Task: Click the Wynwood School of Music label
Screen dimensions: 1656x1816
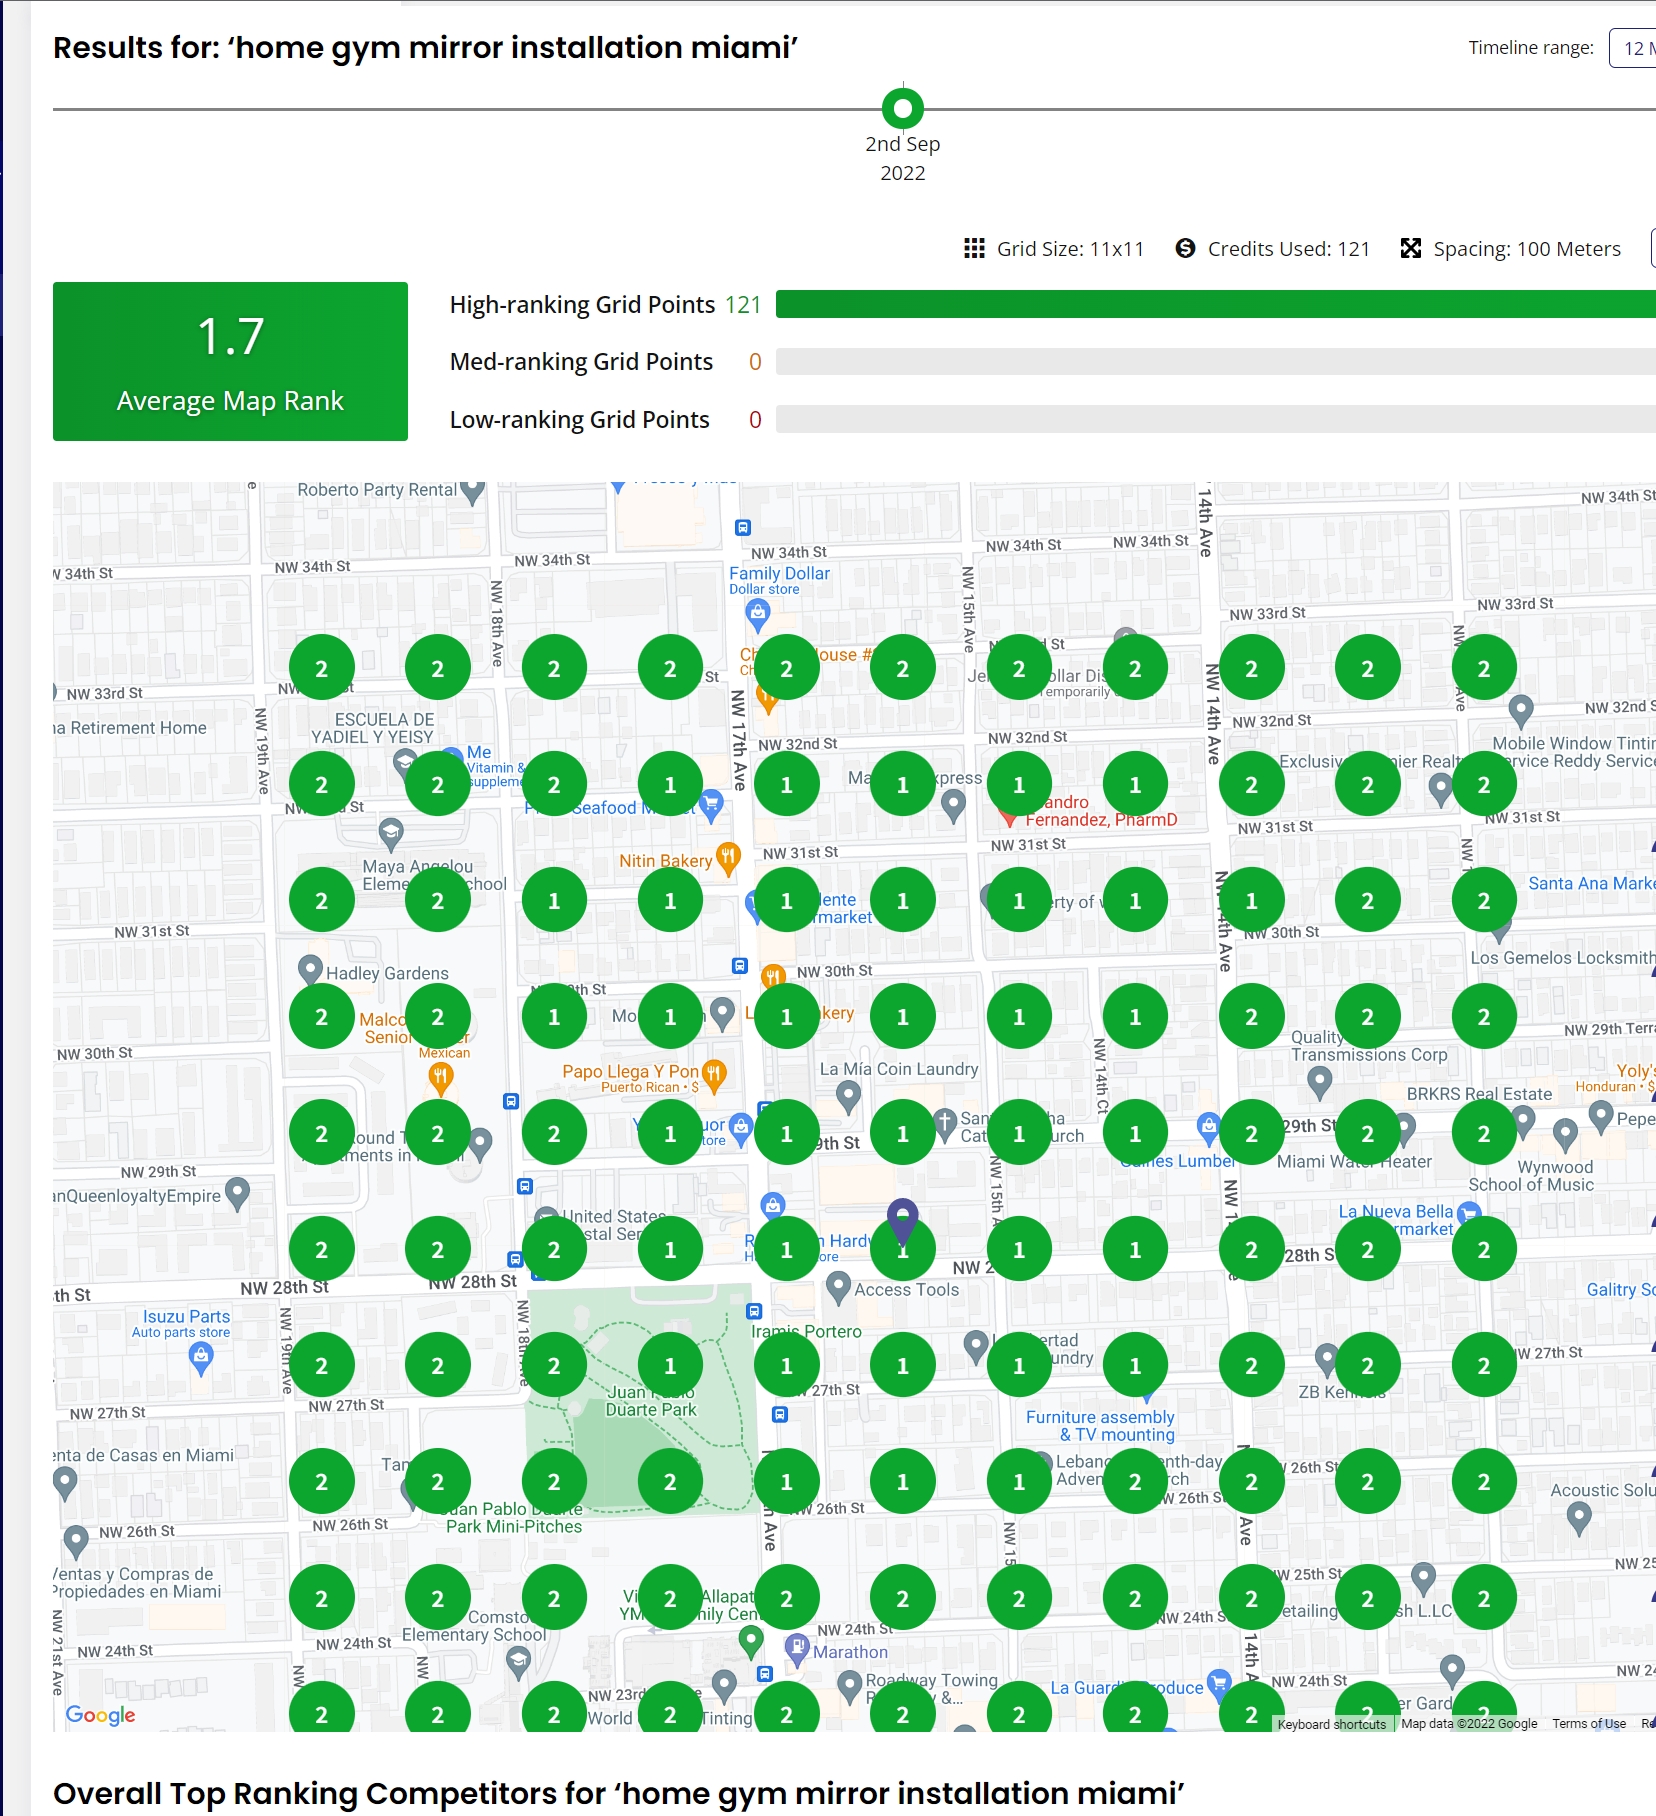Action: 1531,1176
